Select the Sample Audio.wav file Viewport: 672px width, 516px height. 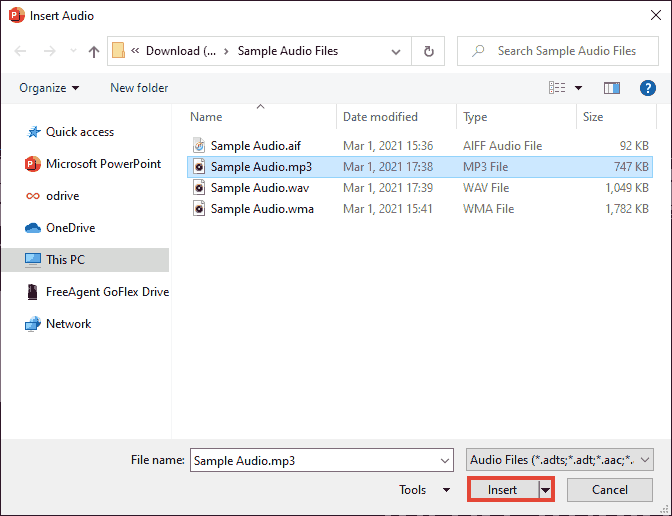(x=258, y=188)
